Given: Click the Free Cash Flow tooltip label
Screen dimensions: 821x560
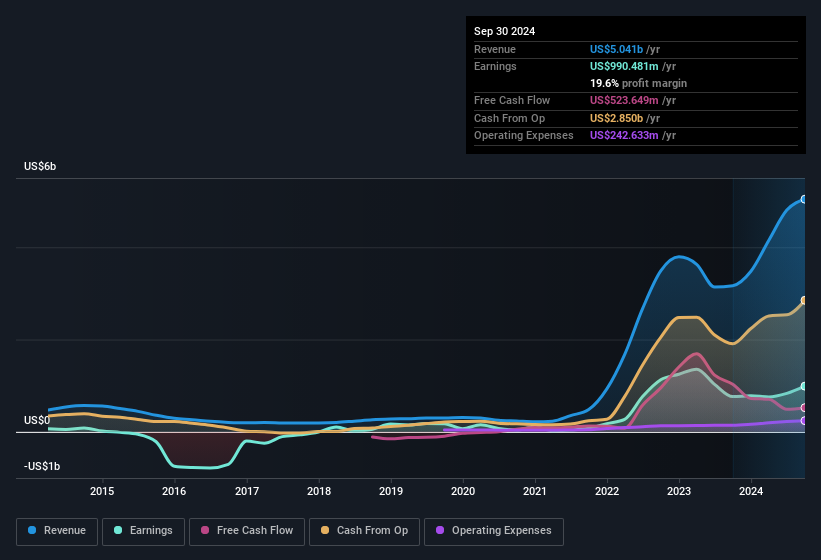Looking at the screenshot, I should coord(512,100).
